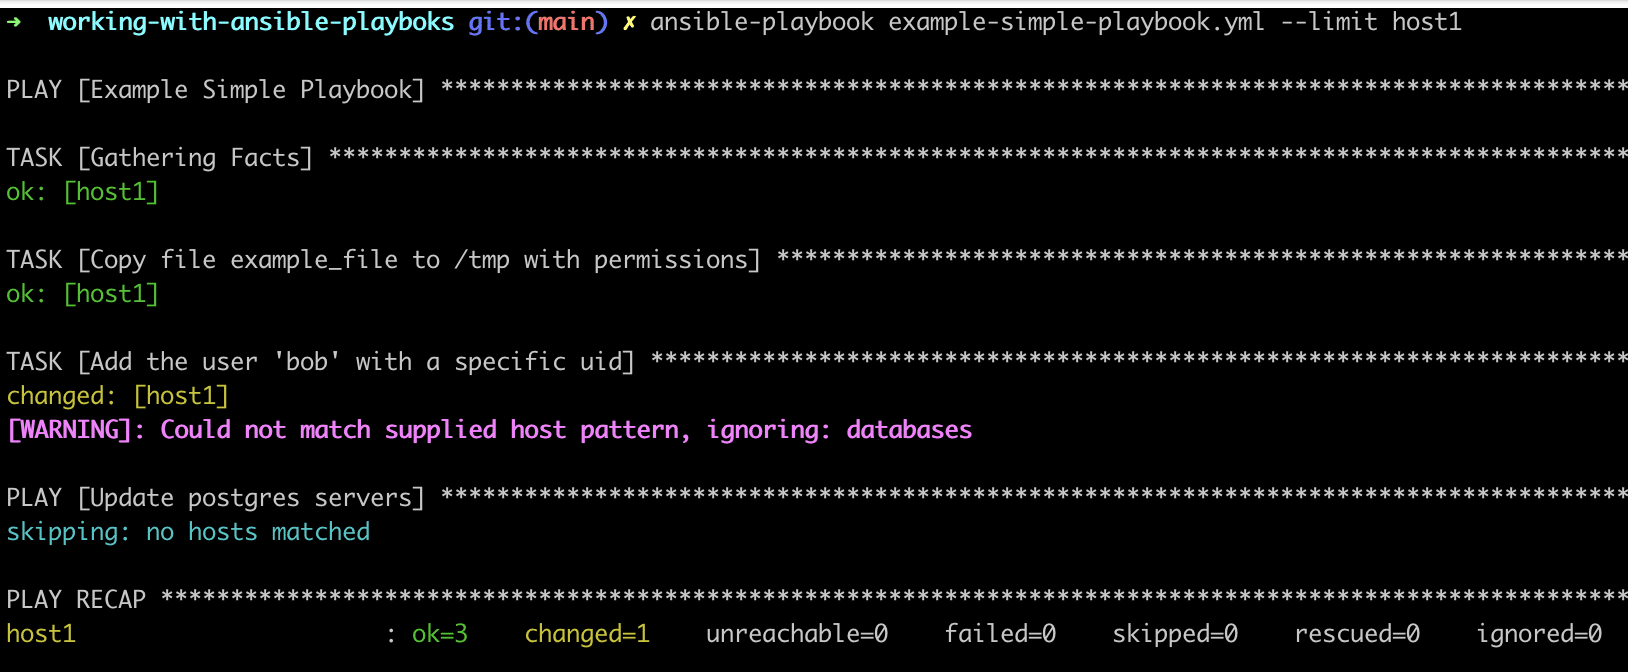The width and height of the screenshot is (1628, 672).
Task: Click the PLAY [Example Simple Playbook] line
Action: tap(216, 90)
